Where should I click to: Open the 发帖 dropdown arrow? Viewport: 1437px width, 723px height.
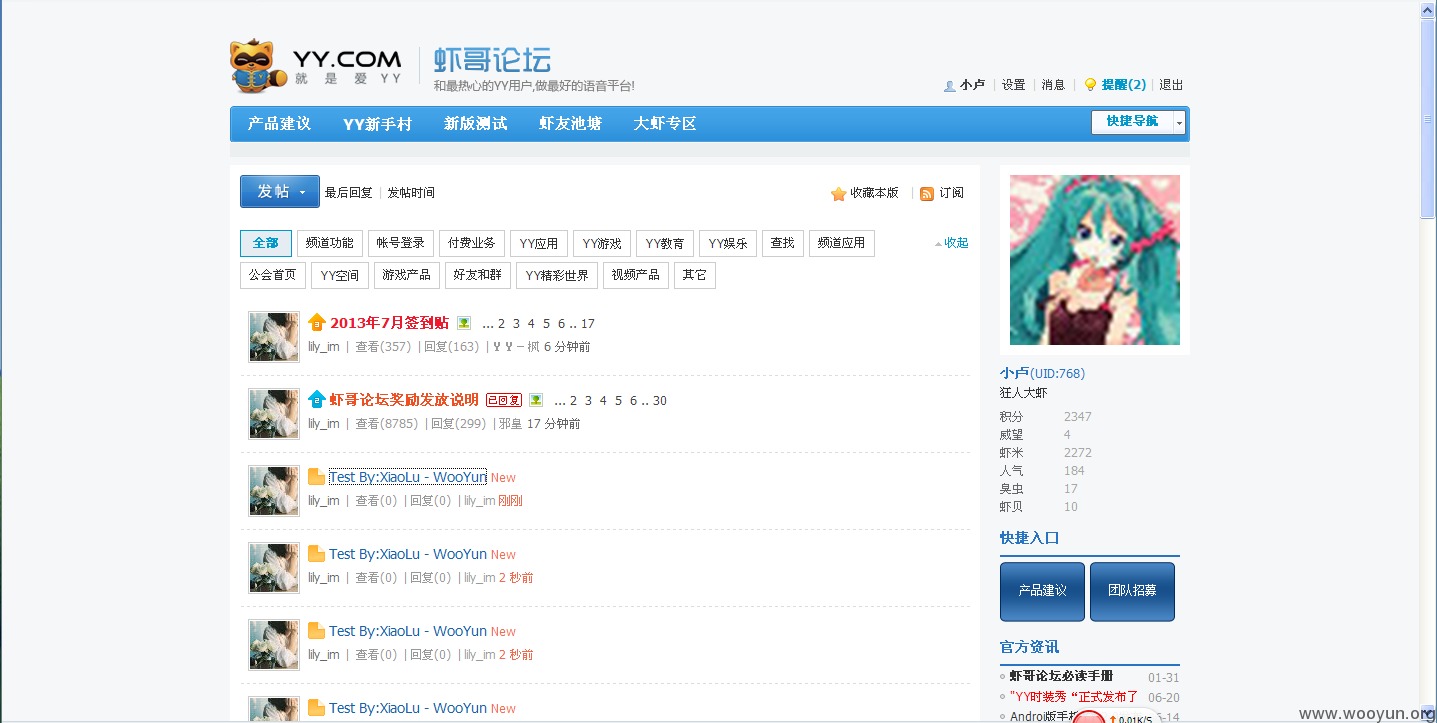coord(302,192)
